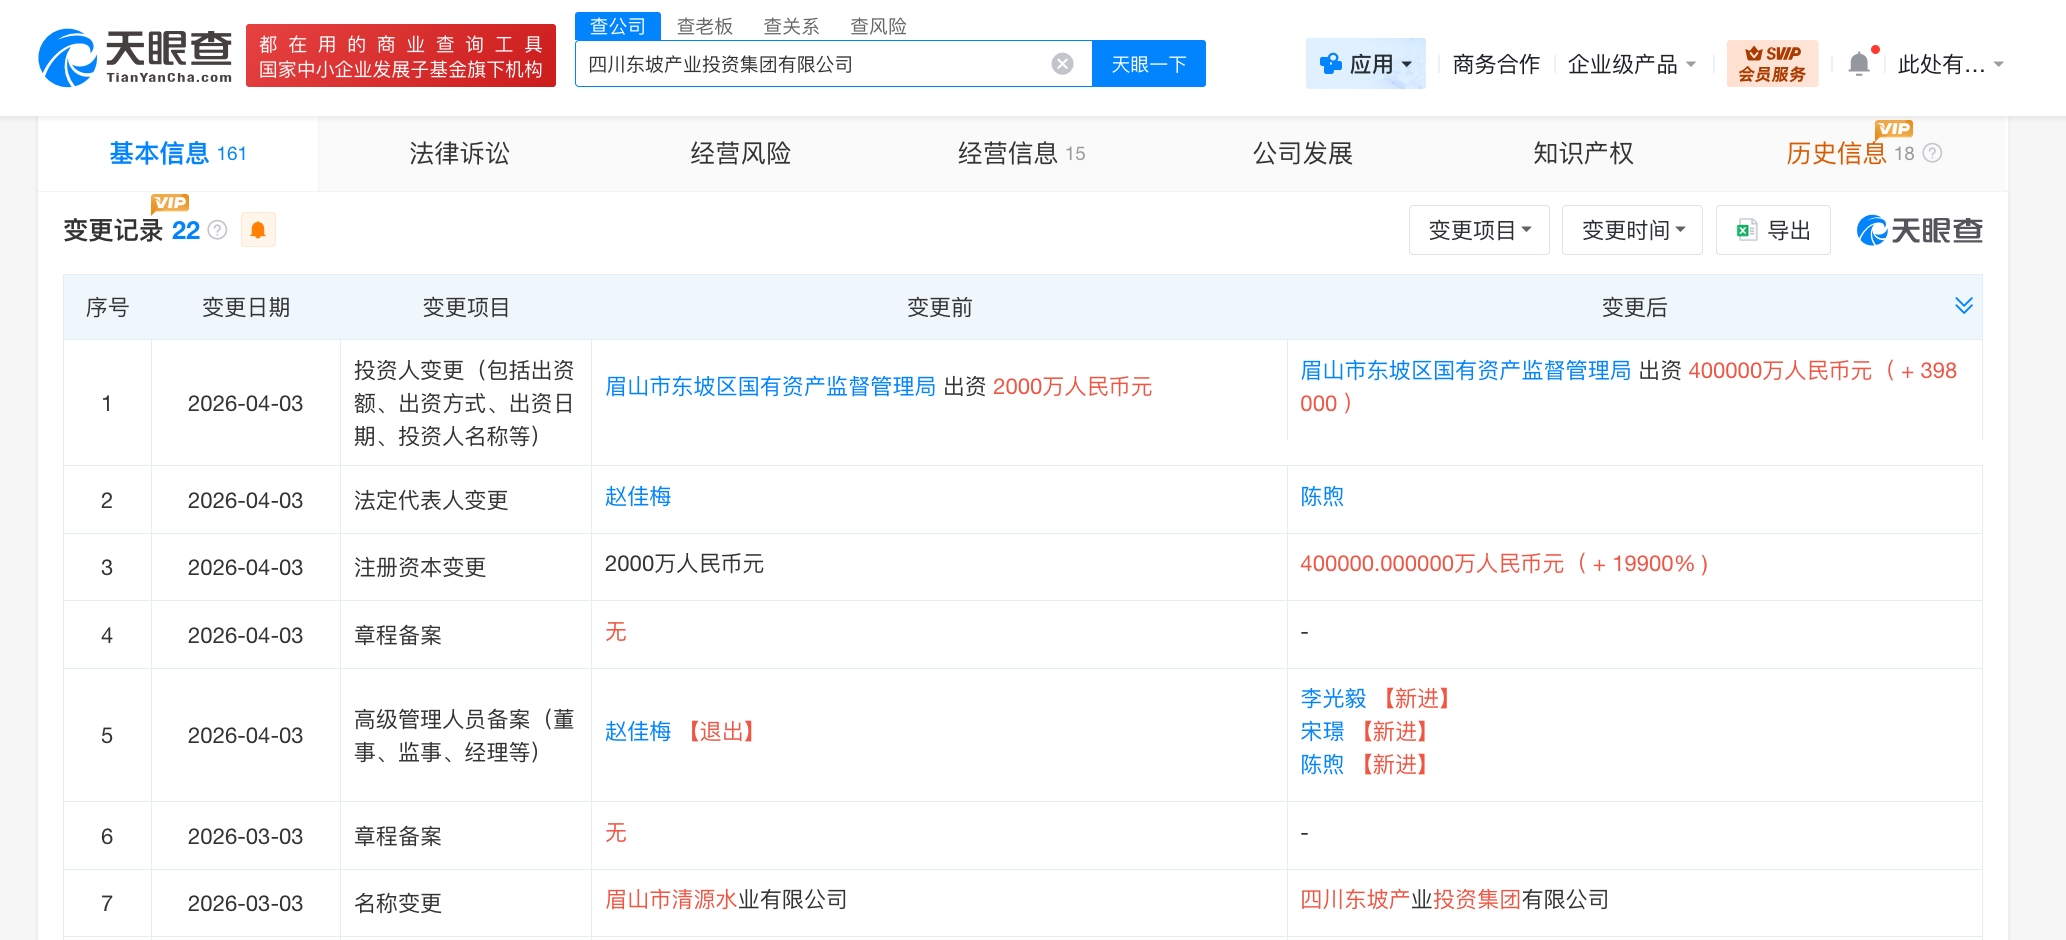Expand the 企业级产品 menu
The image size is (2066, 940).
pyautogui.click(x=1631, y=64)
